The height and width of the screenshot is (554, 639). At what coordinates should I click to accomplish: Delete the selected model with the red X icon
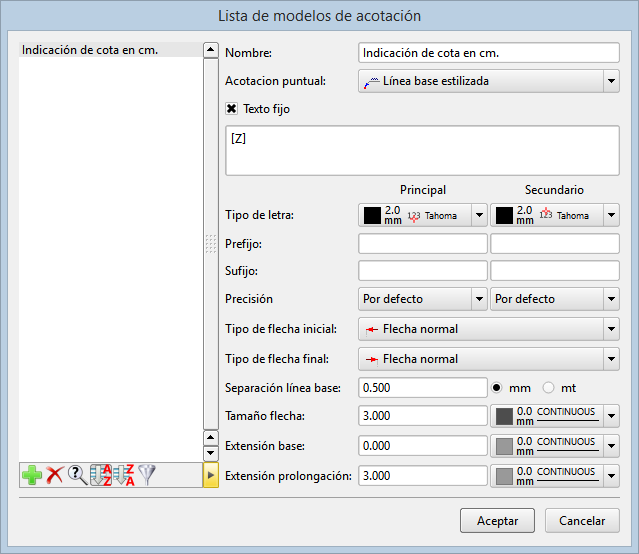click(55, 475)
